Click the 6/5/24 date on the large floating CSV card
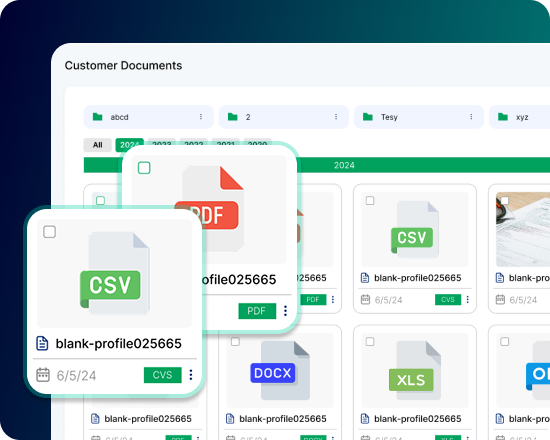Image resolution: width=550 pixels, height=440 pixels. point(76,376)
